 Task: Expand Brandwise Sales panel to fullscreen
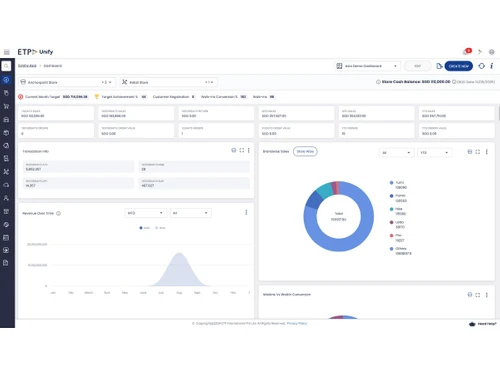pyautogui.click(x=478, y=152)
